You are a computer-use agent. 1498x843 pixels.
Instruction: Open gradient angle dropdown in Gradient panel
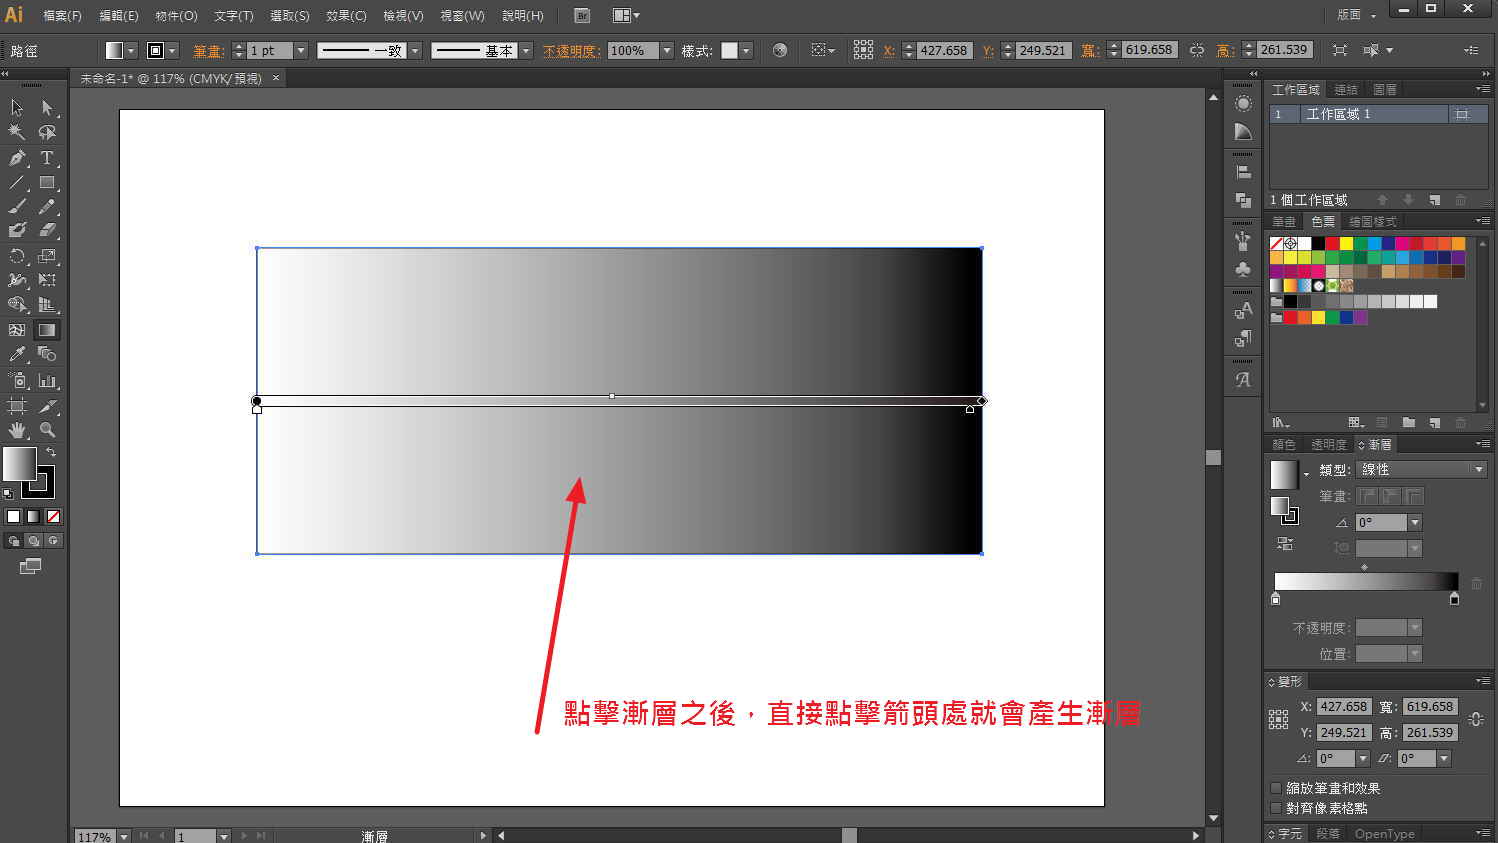1414,522
